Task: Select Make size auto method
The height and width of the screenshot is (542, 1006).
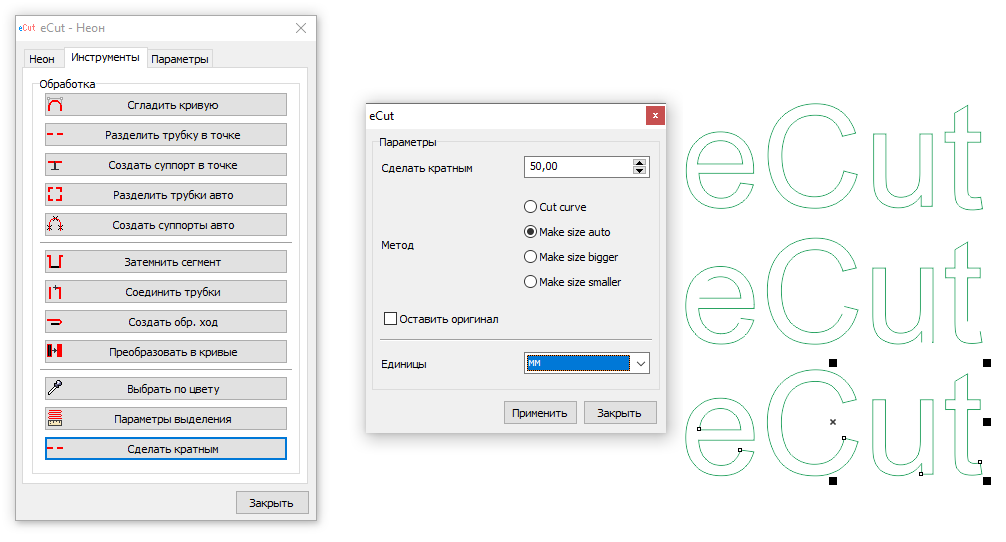Action: coord(568,232)
